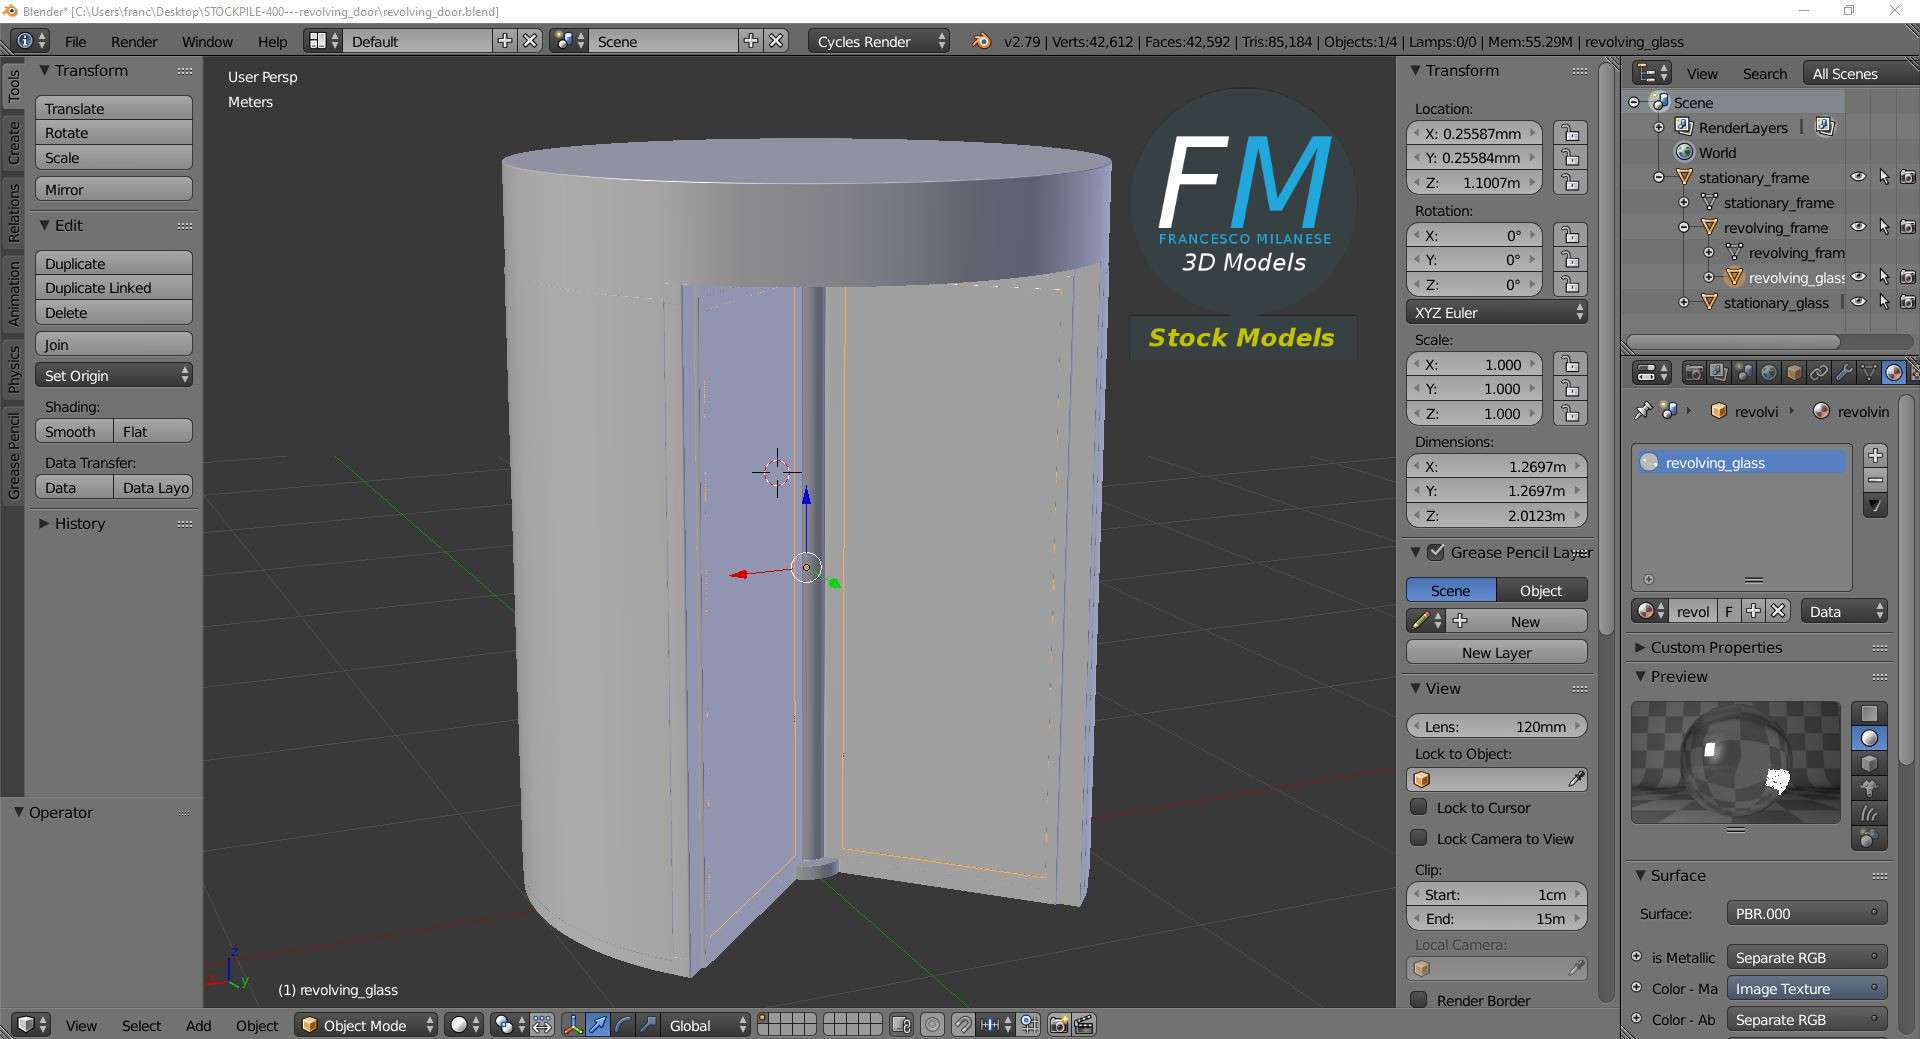This screenshot has width=1920, height=1039.
Task: Open the Object Mode dropdown
Action: coord(366,1025)
